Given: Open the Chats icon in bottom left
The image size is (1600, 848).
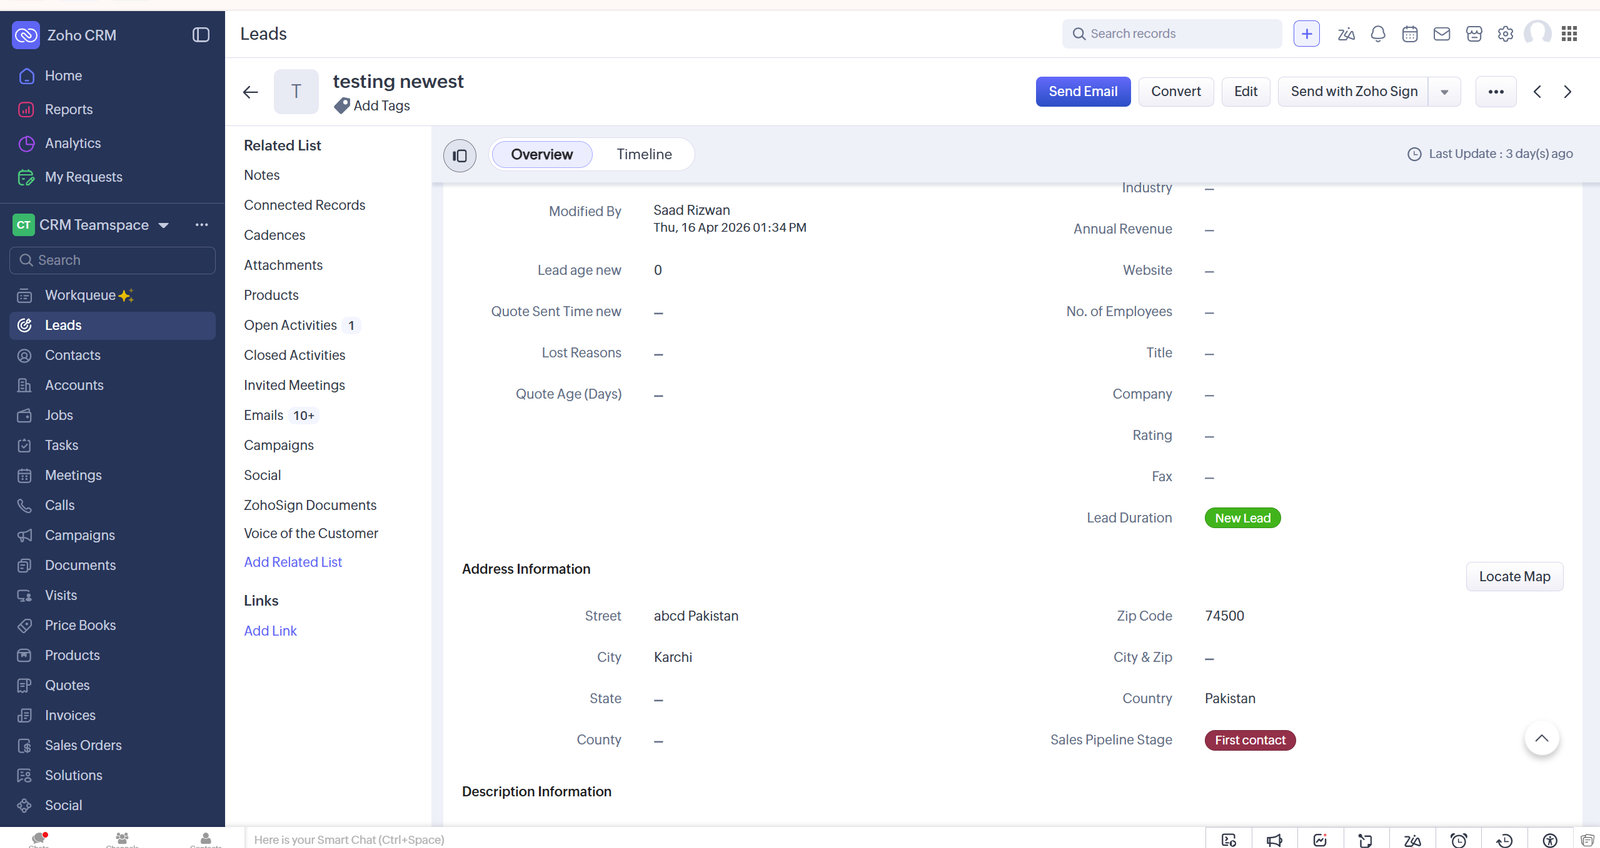Looking at the screenshot, I should pos(39,839).
